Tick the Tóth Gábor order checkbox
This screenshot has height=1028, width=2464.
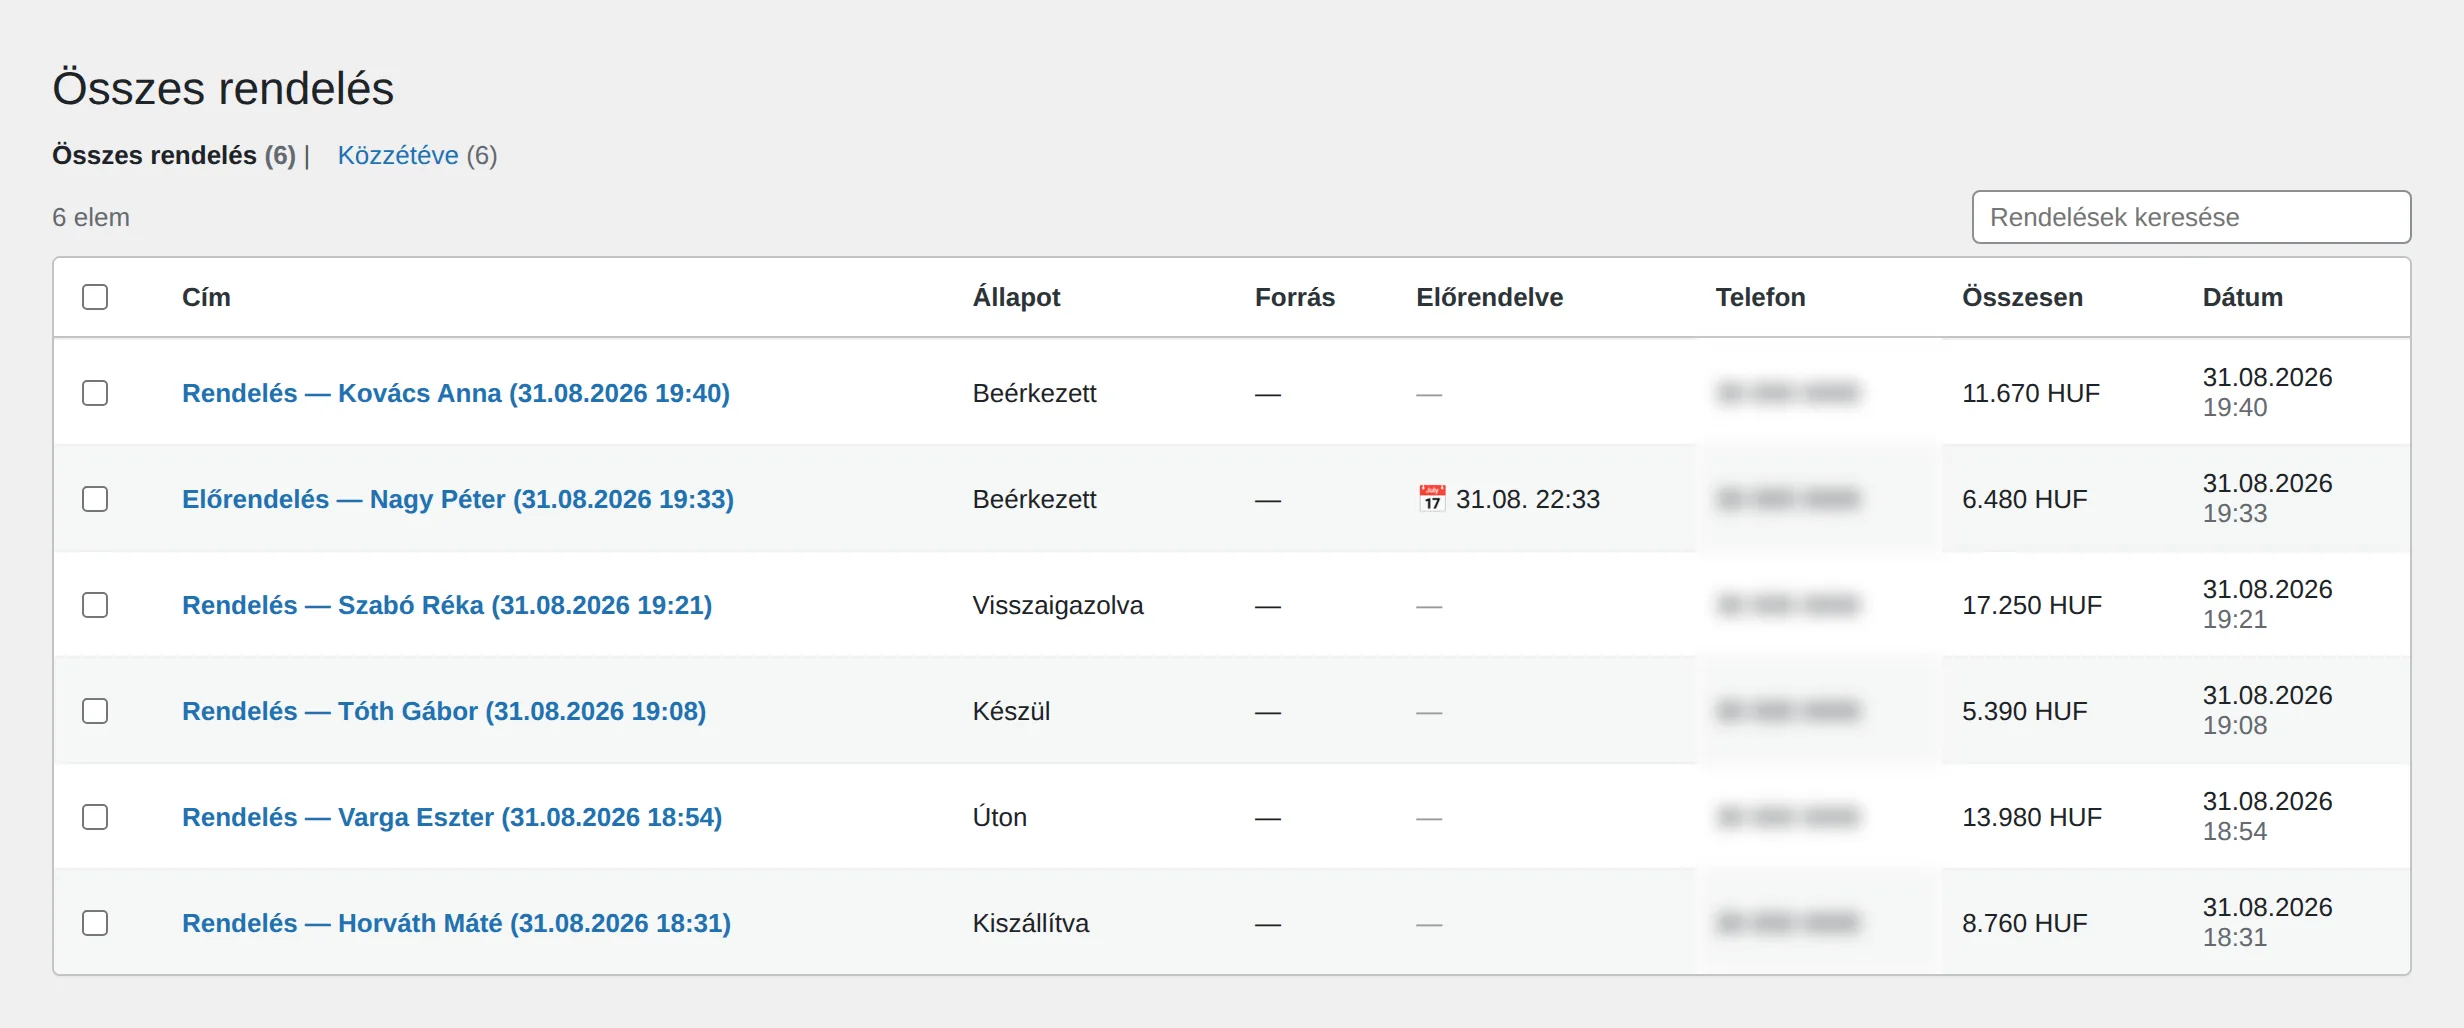95,711
